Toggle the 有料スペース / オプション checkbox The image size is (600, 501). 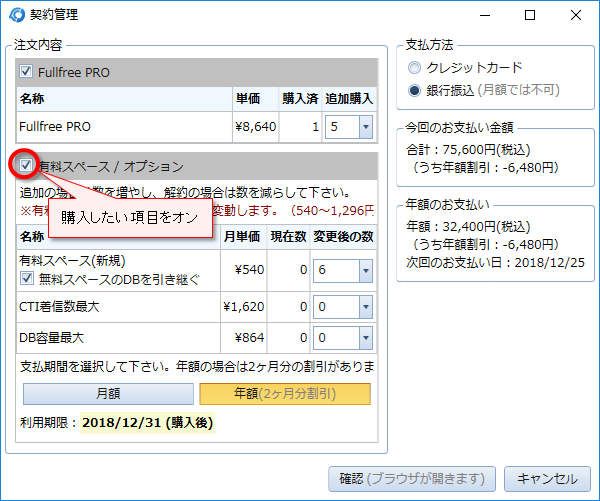point(26,165)
